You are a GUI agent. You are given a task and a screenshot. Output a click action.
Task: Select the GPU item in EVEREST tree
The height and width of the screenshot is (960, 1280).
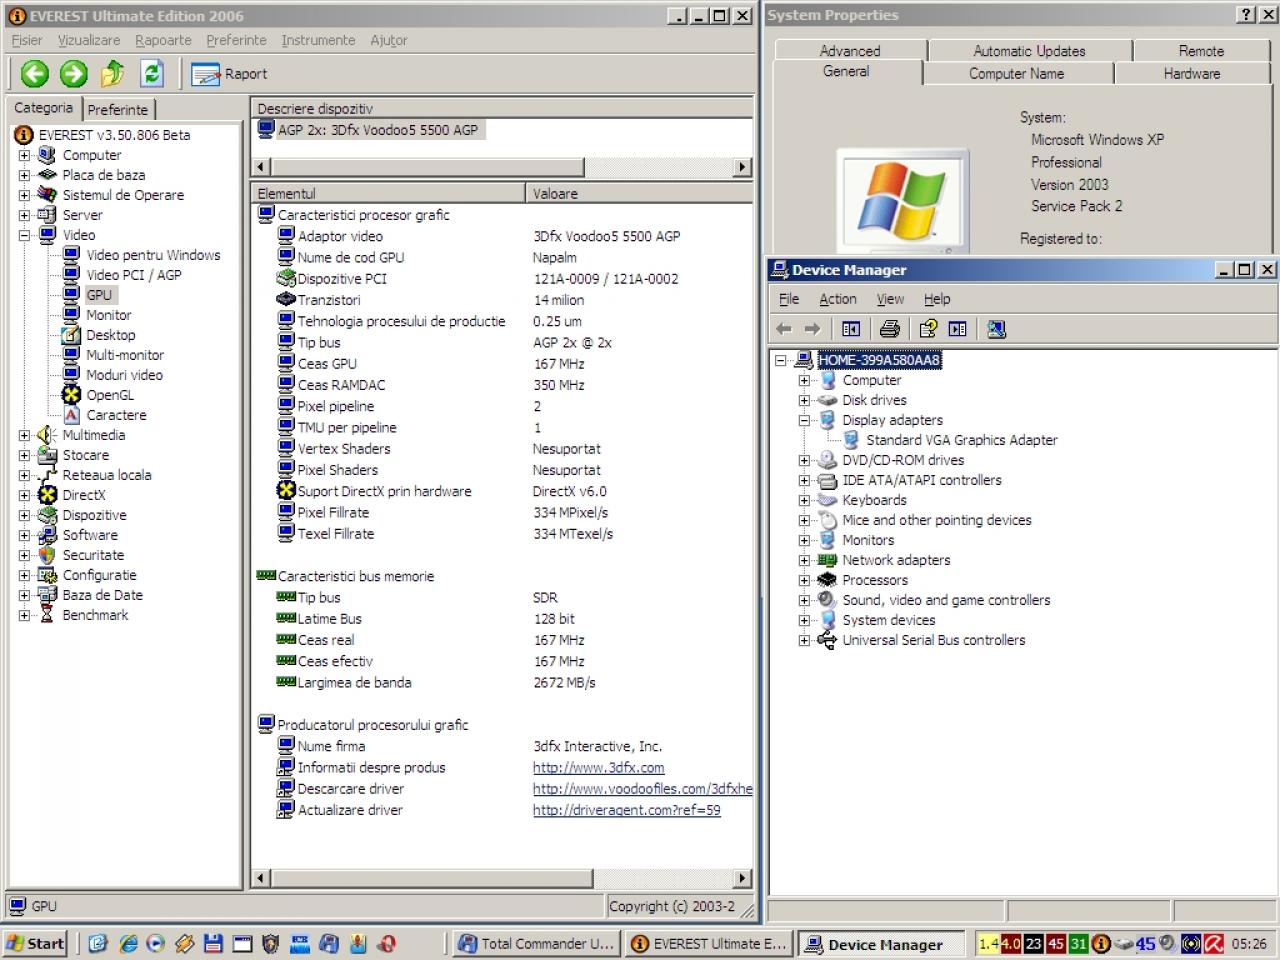(x=99, y=295)
